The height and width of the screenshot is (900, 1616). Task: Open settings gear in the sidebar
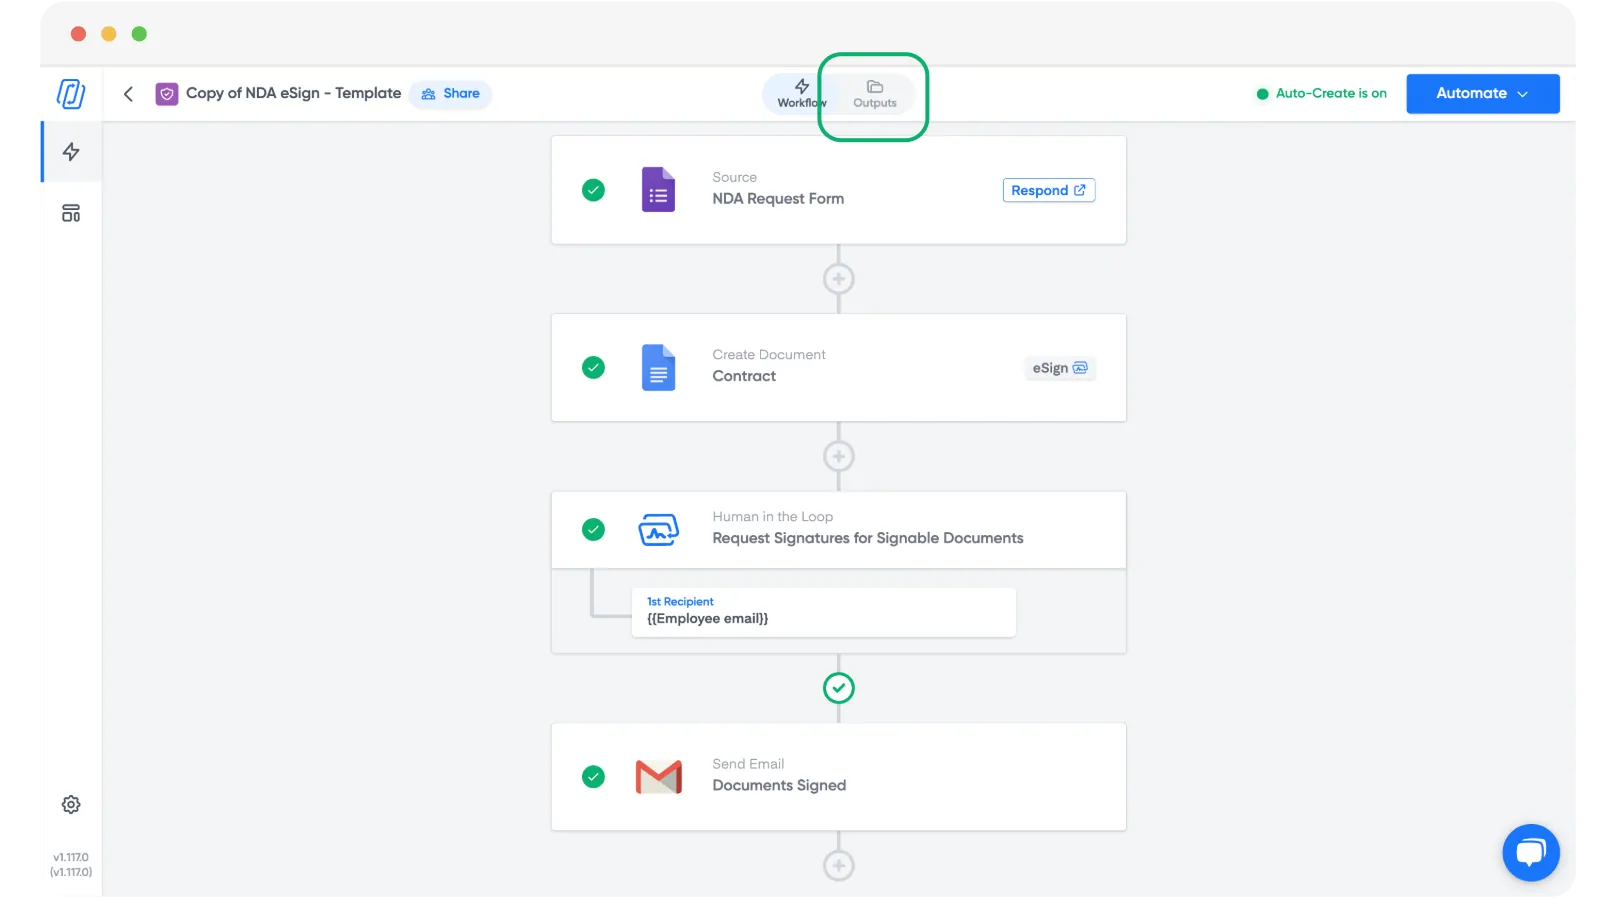pos(71,805)
